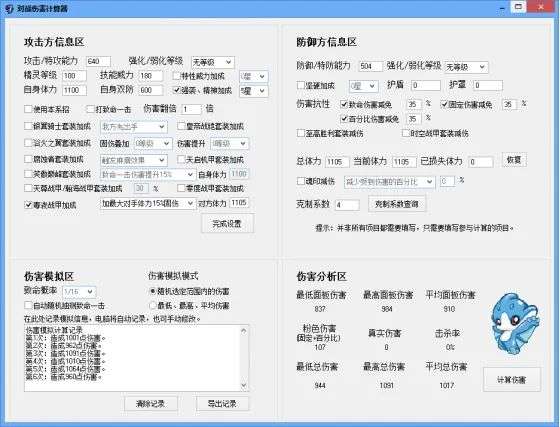Image resolution: width=560 pixels, height=427 pixels.
Task: Open the 加最大对手体力15%固伤 dropdown
Action: pyautogui.click(x=148, y=204)
